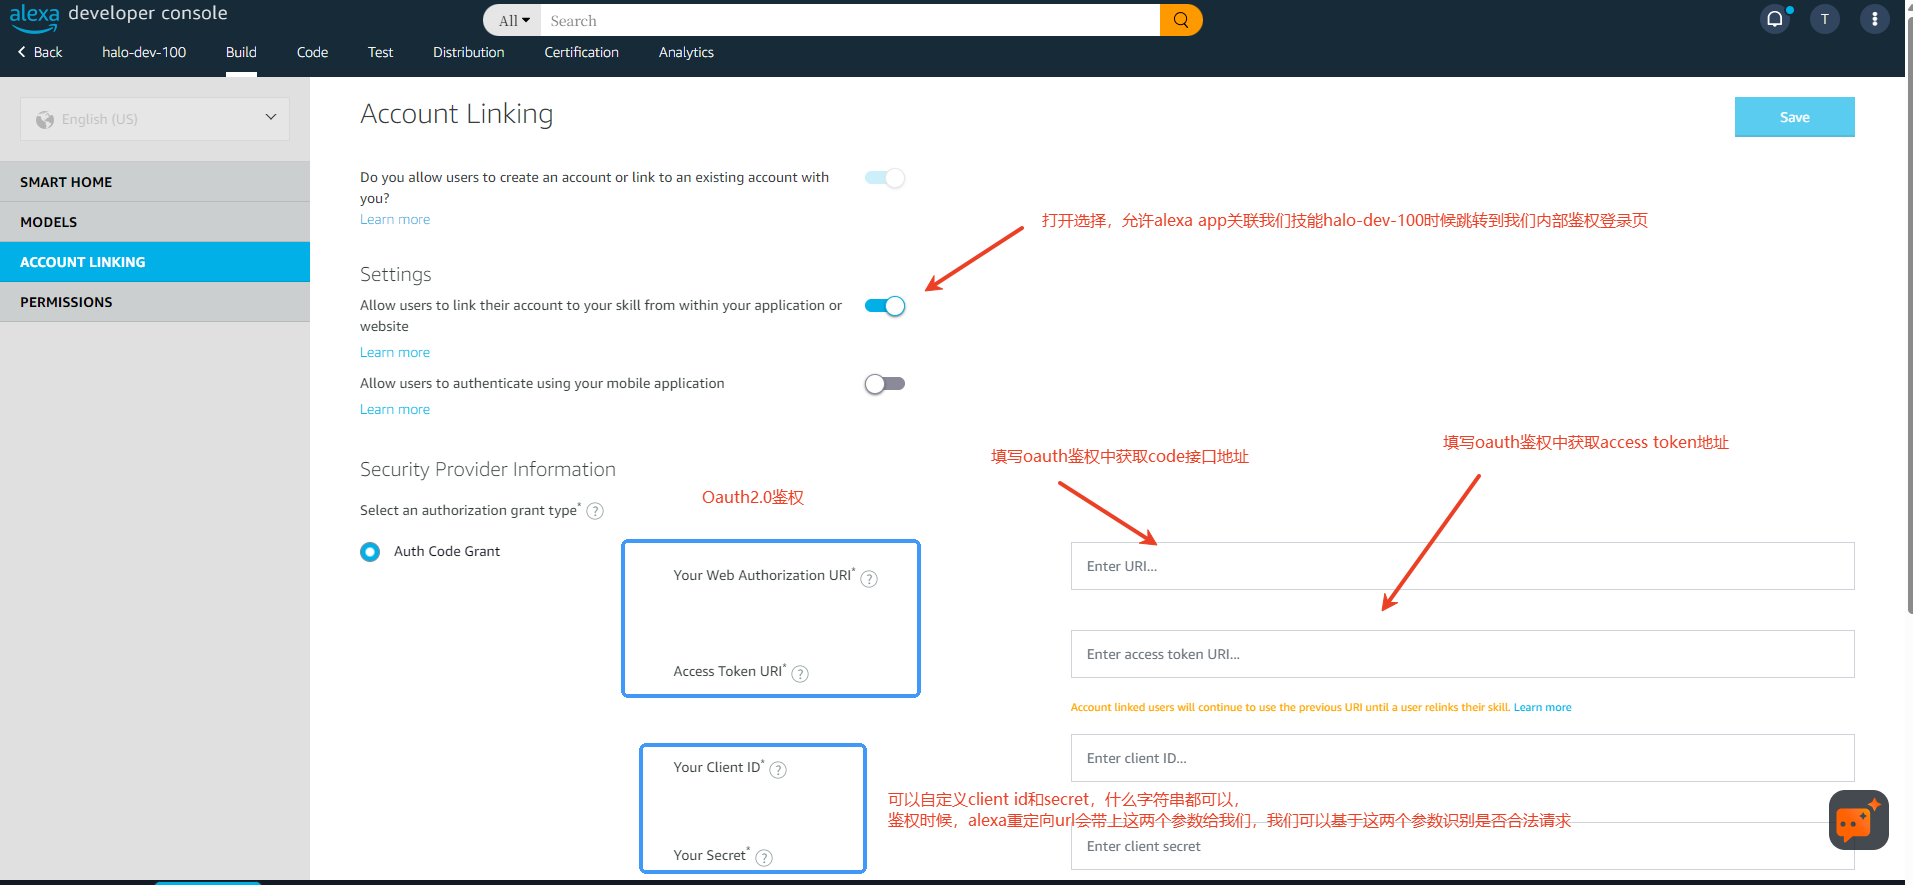1913x885 pixels.
Task: Click the globe icon in language selector
Action: click(x=45, y=119)
